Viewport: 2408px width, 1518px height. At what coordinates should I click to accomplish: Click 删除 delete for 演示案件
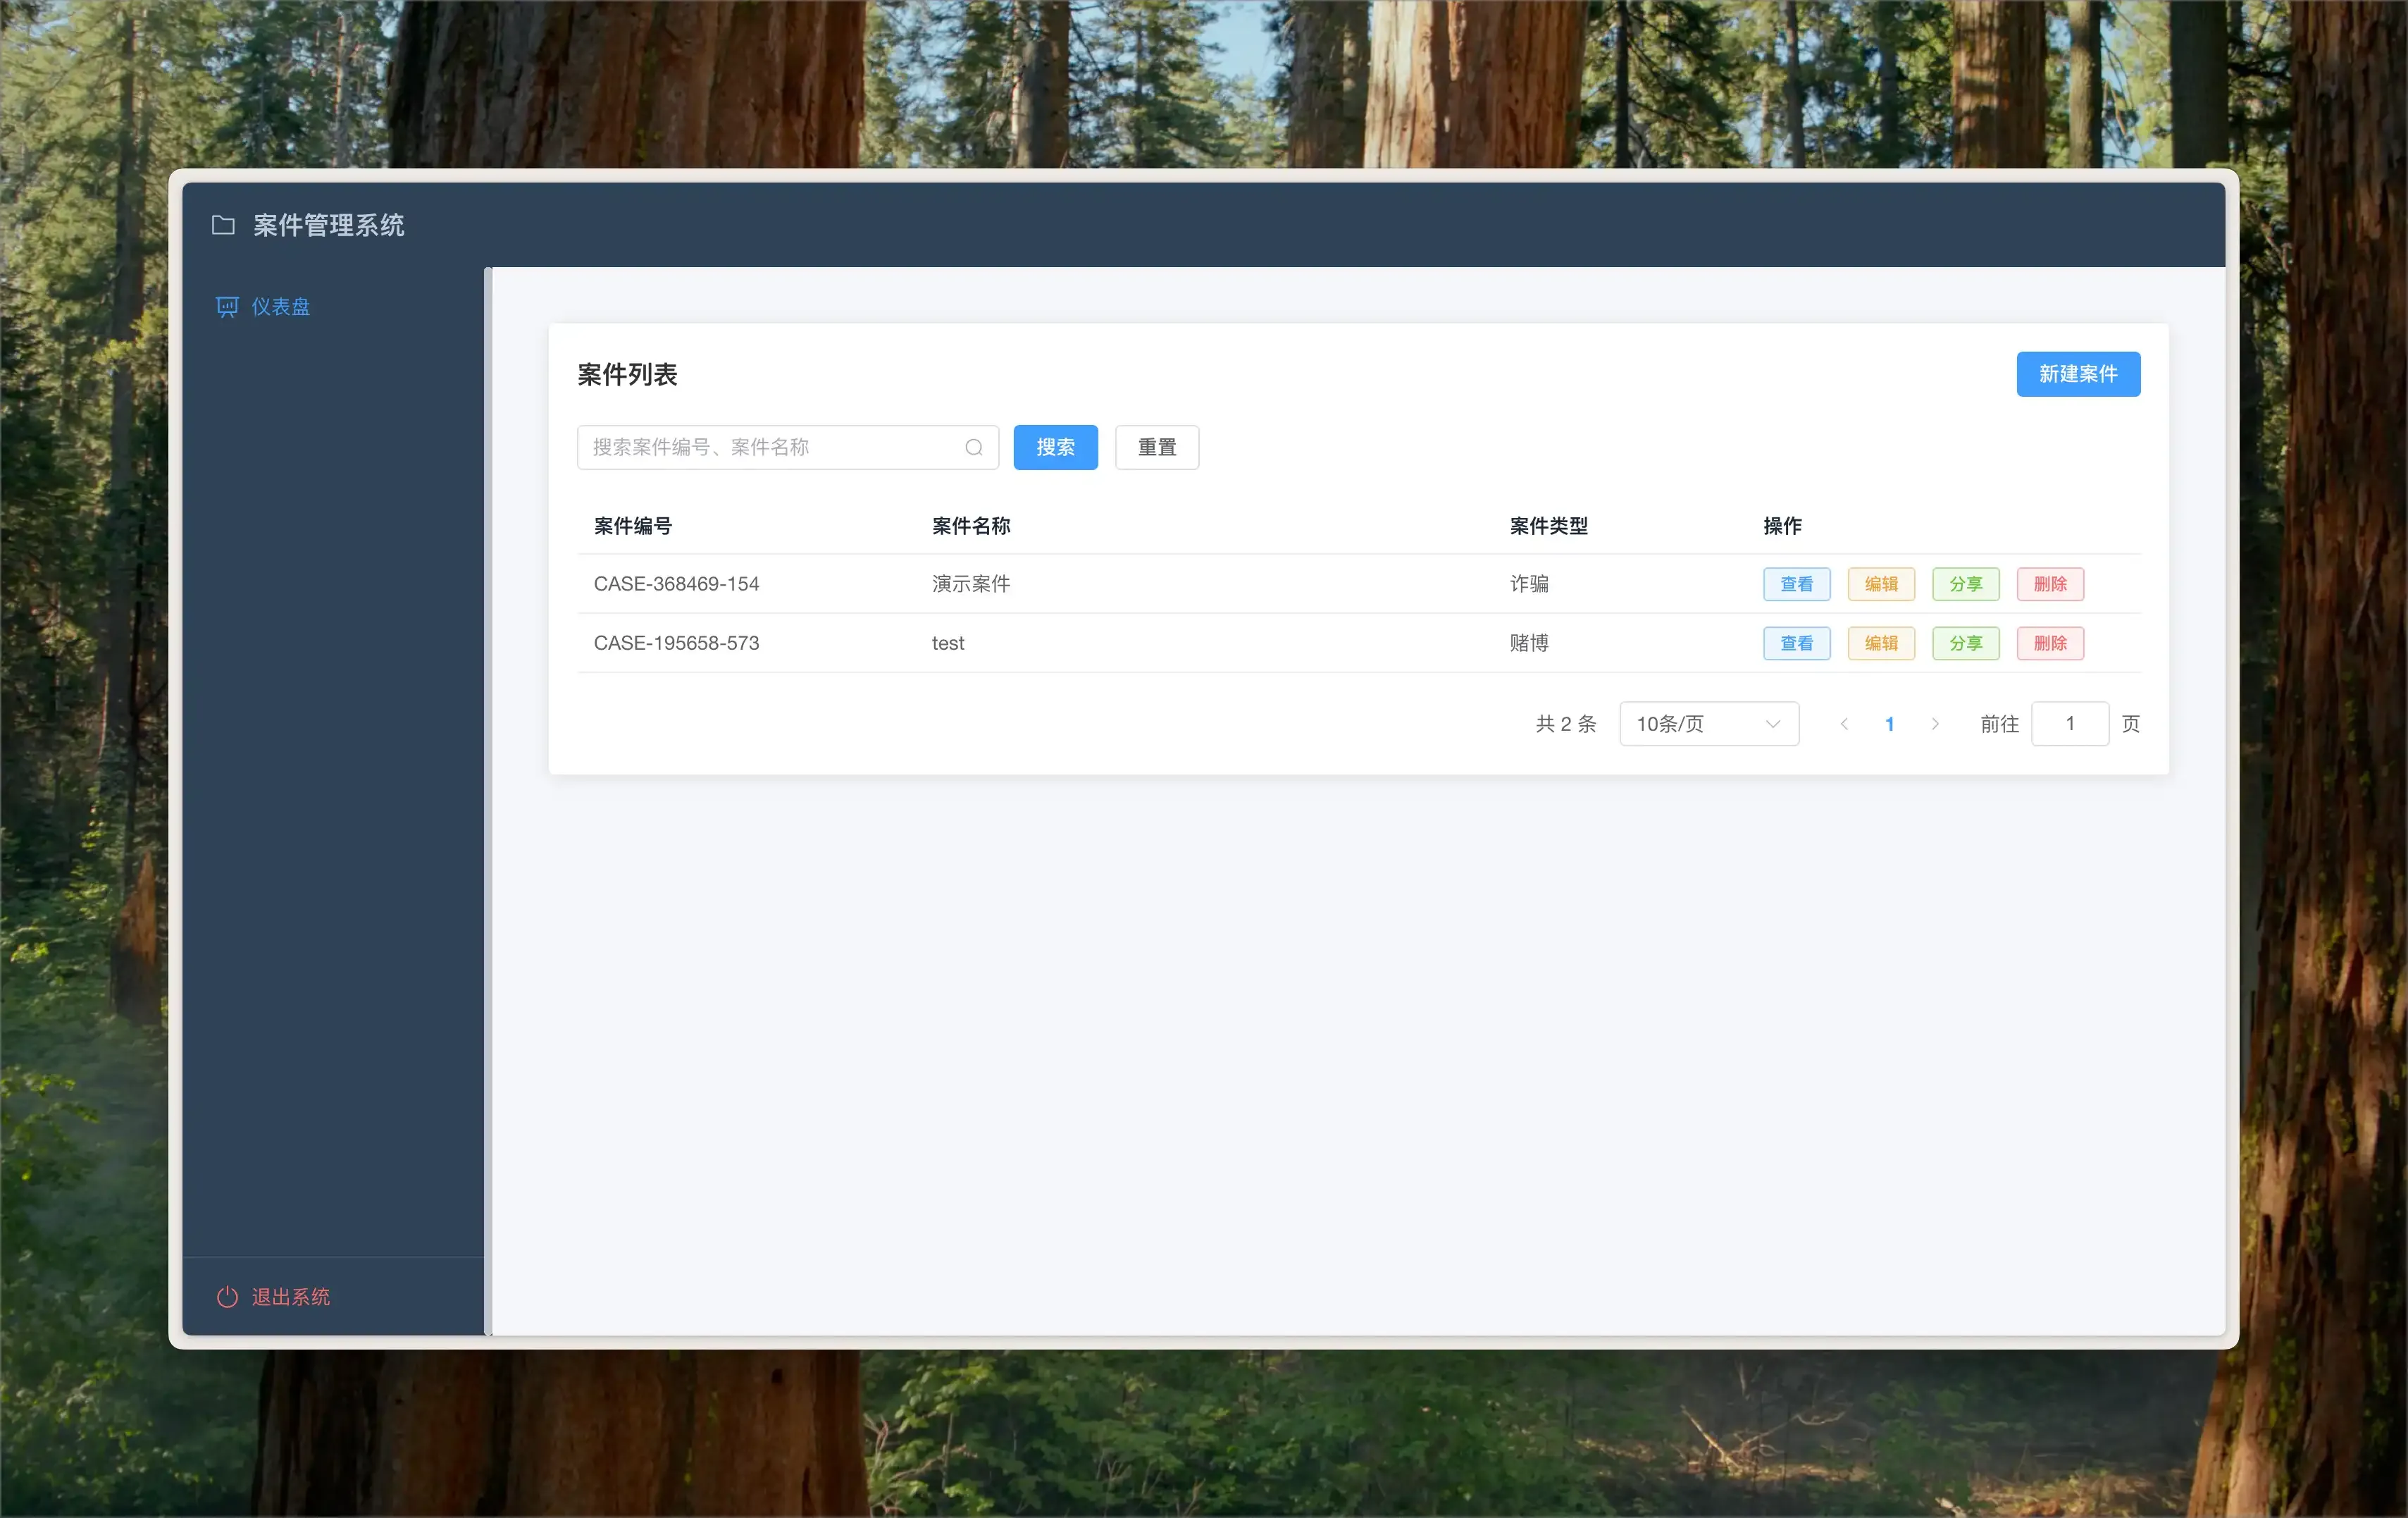(2051, 583)
